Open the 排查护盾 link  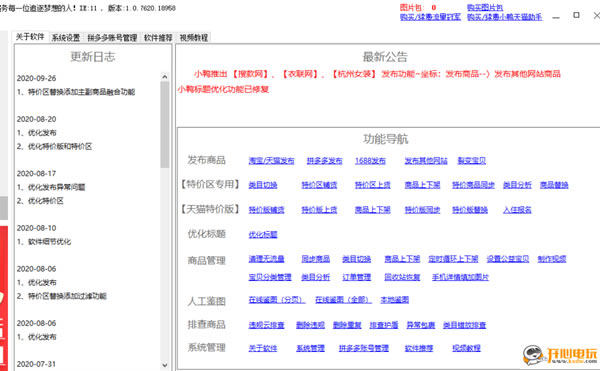click(384, 325)
